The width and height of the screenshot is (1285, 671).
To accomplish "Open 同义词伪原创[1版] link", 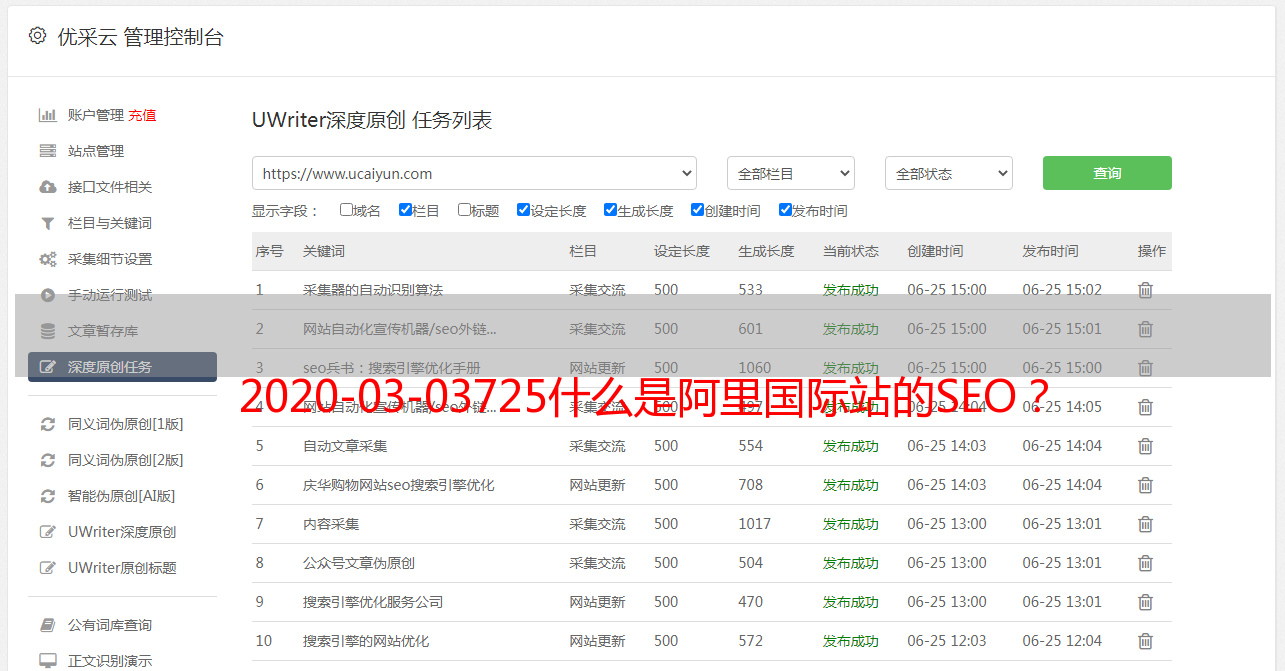I will tap(125, 424).
